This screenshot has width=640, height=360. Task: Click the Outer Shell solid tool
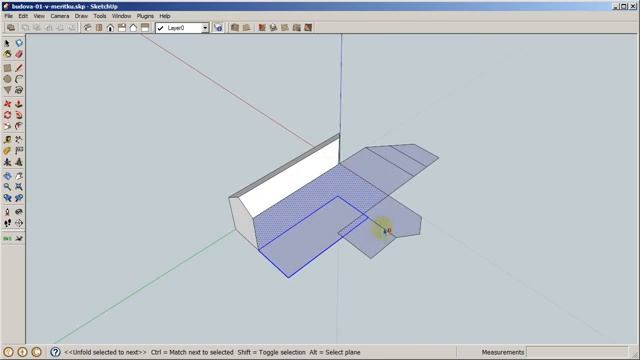tap(11, 28)
